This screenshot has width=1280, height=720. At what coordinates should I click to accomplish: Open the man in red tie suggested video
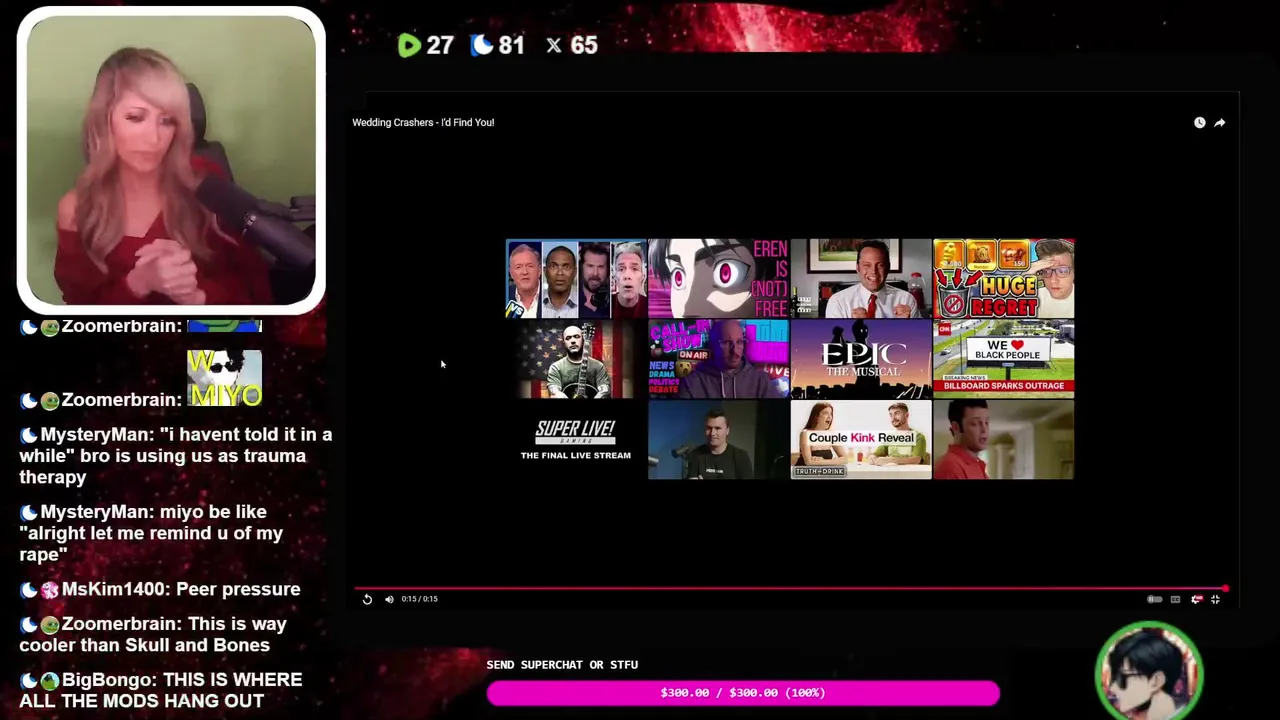tap(861, 279)
